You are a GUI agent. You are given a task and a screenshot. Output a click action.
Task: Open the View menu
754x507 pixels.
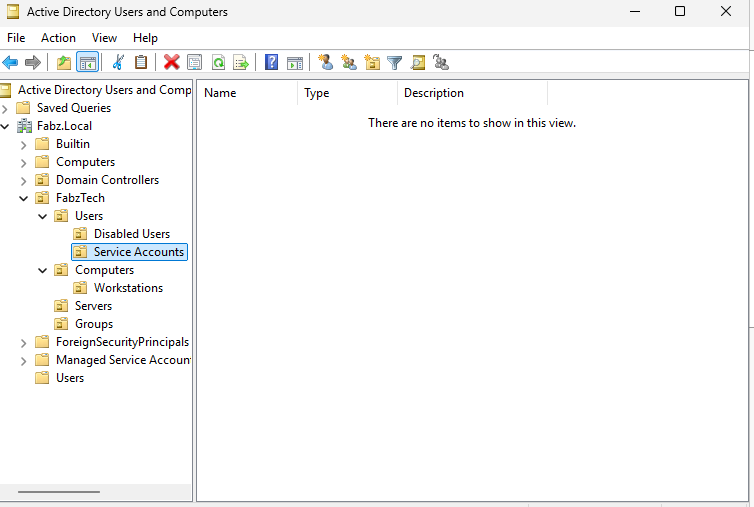(x=104, y=38)
